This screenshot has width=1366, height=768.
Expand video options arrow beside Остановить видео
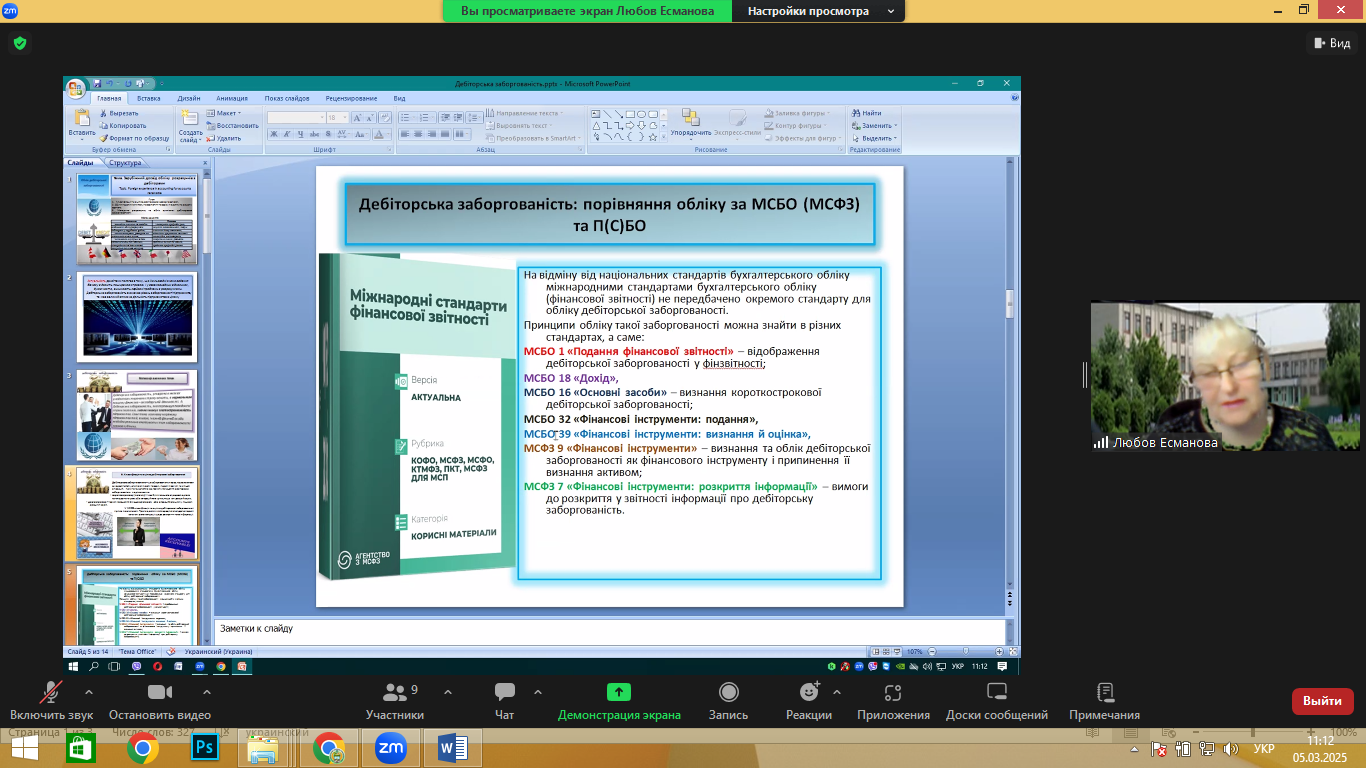[x=207, y=692]
